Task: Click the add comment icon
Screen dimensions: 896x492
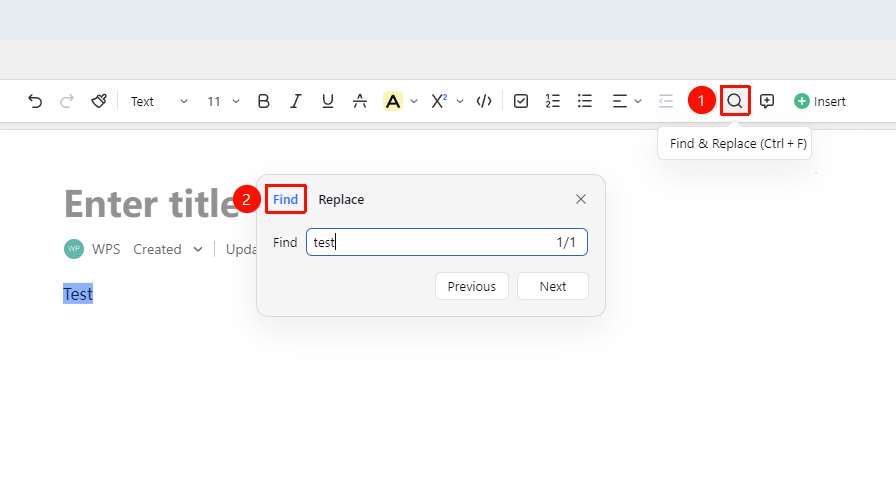Action: (767, 101)
